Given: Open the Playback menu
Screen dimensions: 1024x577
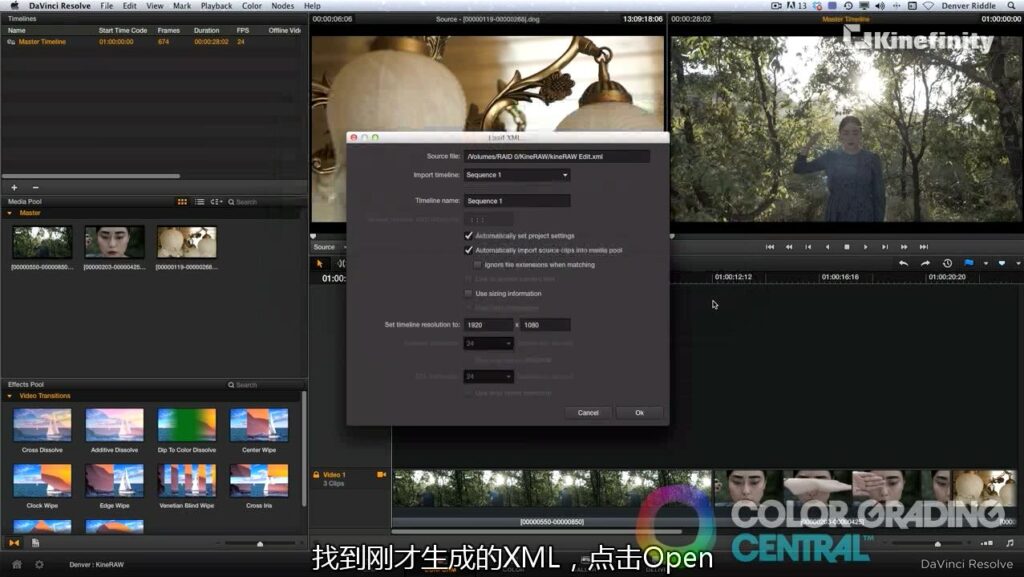Looking at the screenshot, I should 216,6.
